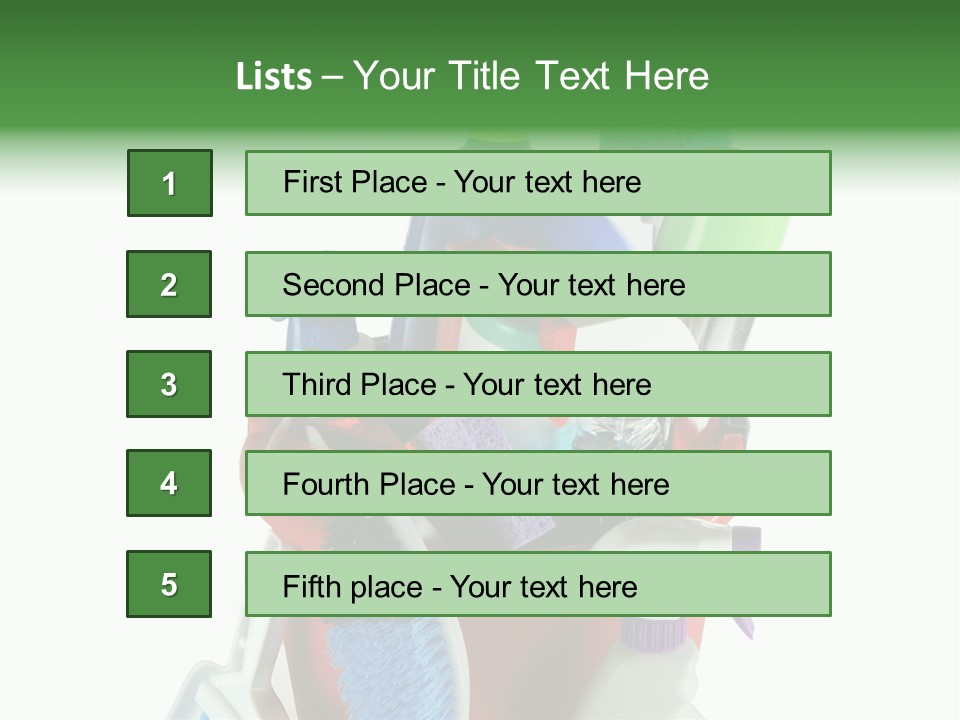The height and width of the screenshot is (720, 960).
Task: Click the Second Place text bar
Action: click(538, 284)
